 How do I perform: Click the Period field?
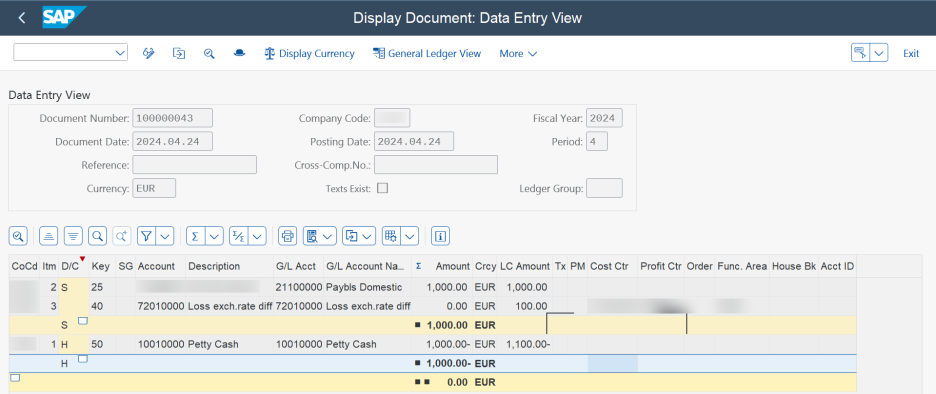pyautogui.click(x=597, y=141)
